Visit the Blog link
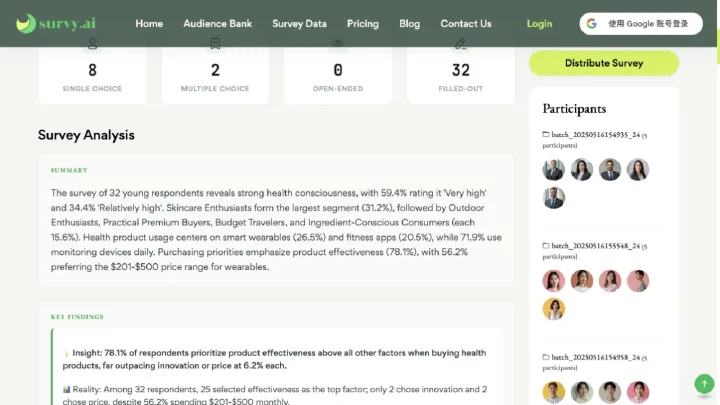720x405 pixels. (x=410, y=23)
